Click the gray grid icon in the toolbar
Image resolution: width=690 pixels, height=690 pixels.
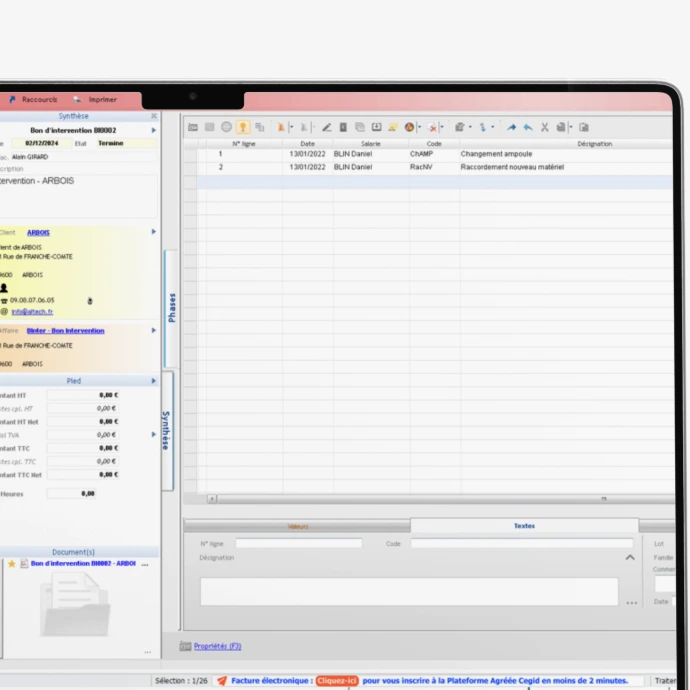click(x=209, y=127)
